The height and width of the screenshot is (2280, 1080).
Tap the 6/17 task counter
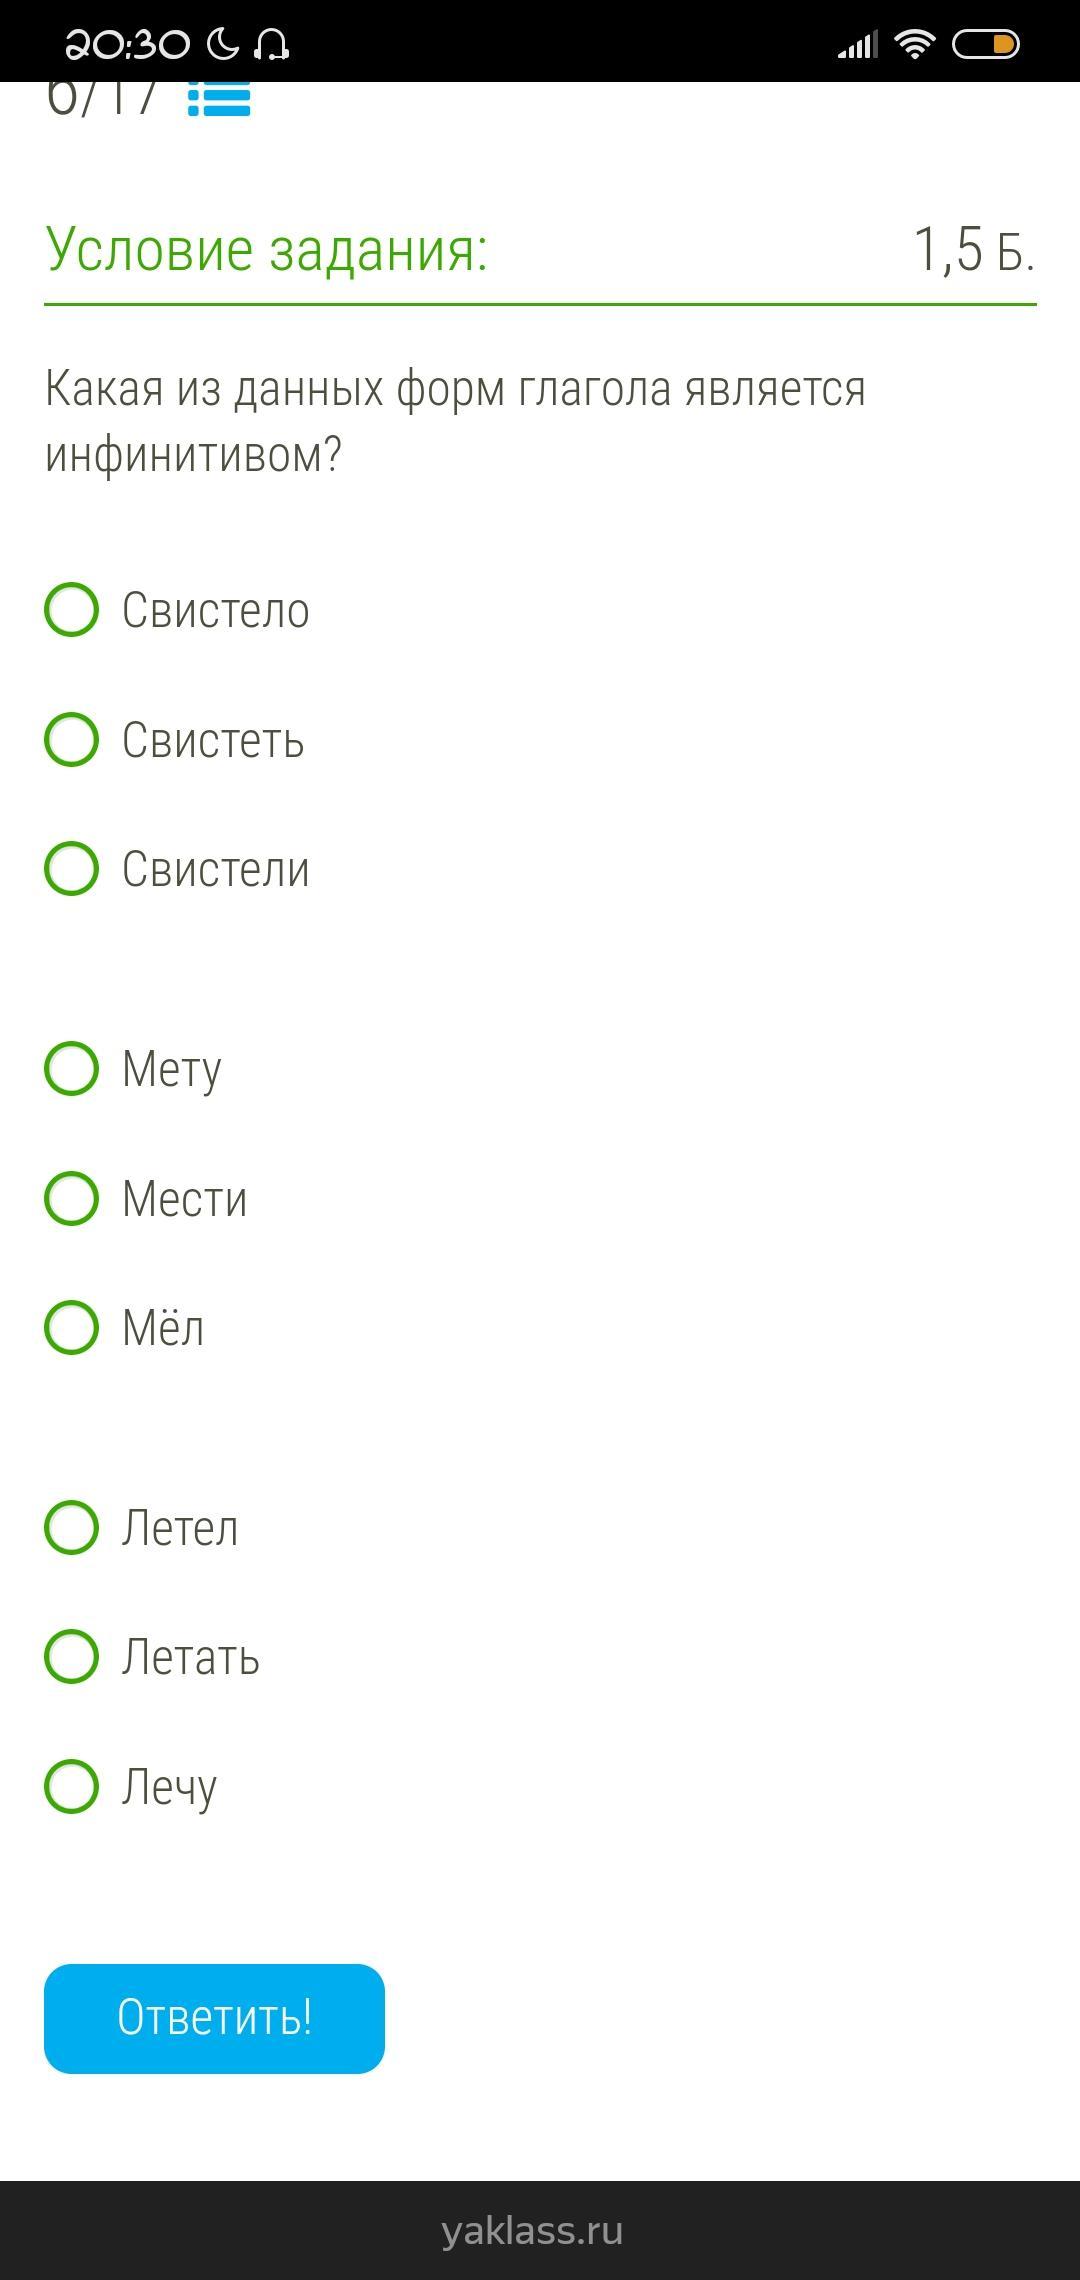[x=101, y=99]
